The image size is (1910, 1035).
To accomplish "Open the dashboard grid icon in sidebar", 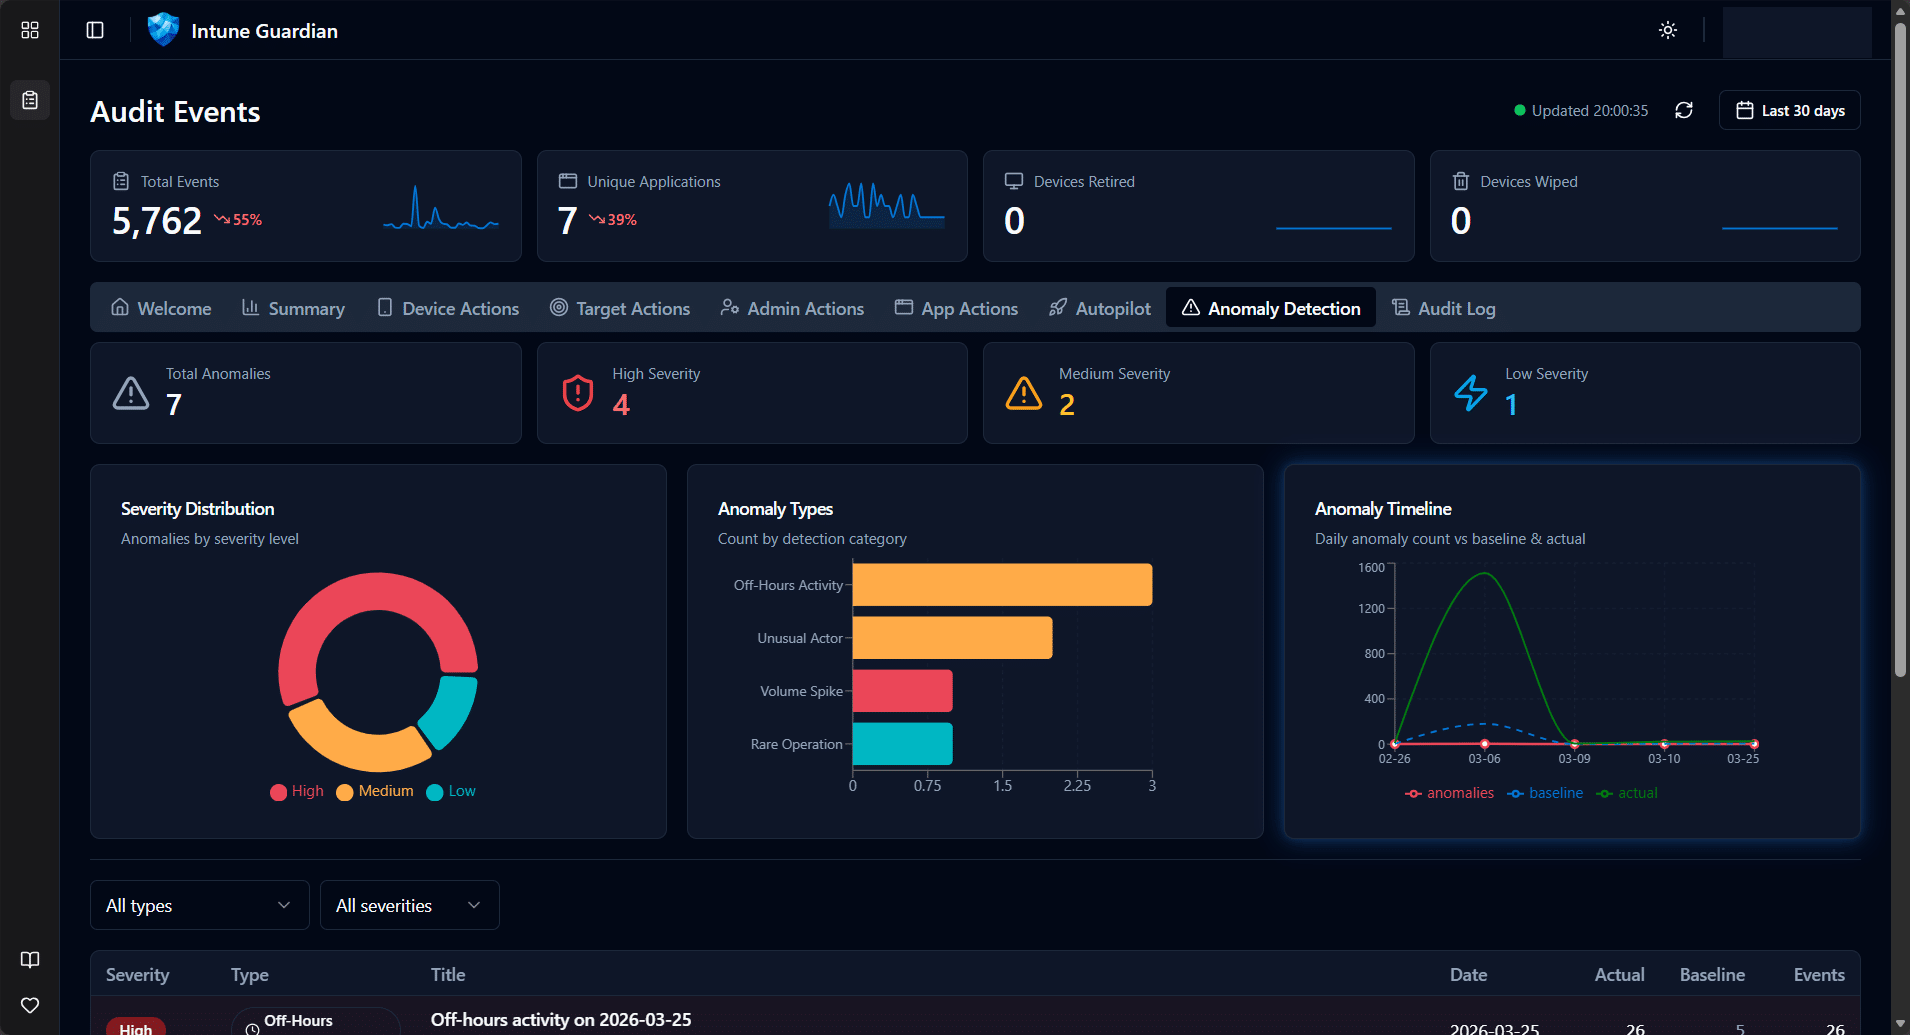I will pos(30,30).
